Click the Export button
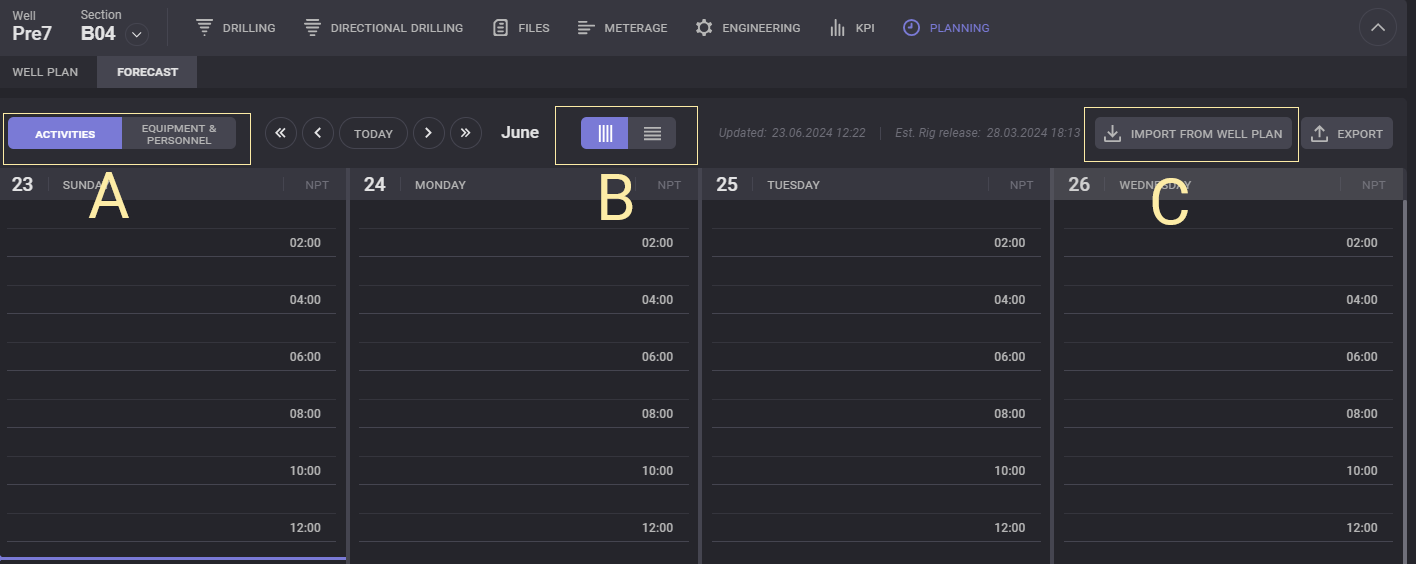The image size is (1416, 564). (x=1347, y=134)
